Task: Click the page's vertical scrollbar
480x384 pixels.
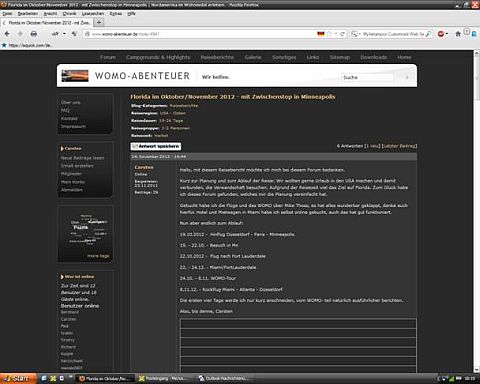Action: [x=477, y=210]
